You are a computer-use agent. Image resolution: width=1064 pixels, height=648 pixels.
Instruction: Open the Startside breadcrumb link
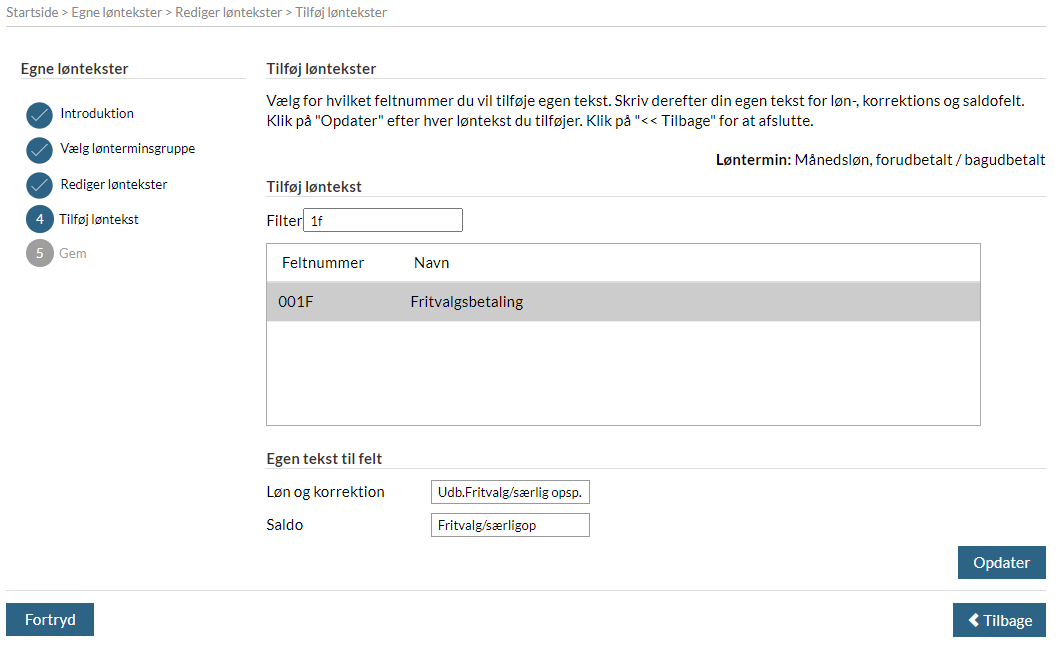[x=32, y=12]
